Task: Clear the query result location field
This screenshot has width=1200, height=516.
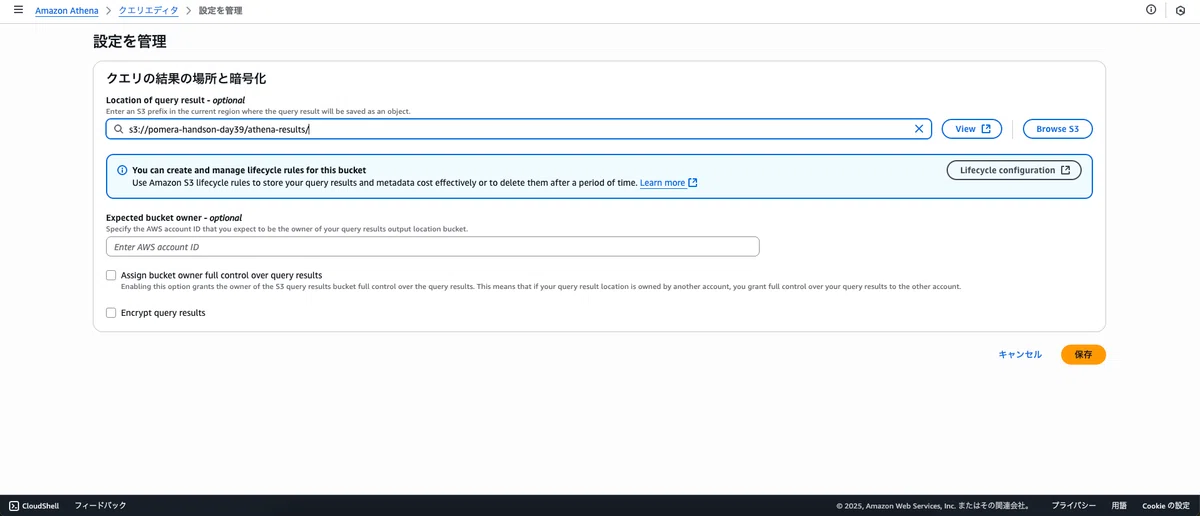Action: tap(919, 129)
